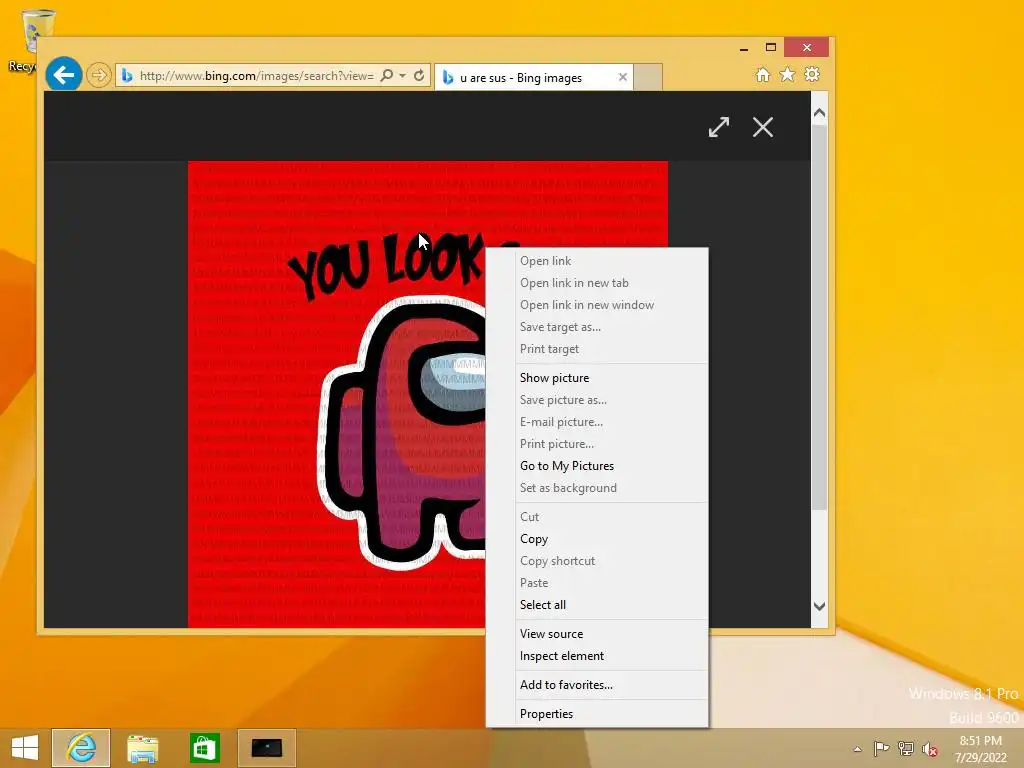Viewport: 1024px width, 768px height.
Task: Open Windows Store taskbar icon
Action: (204, 748)
